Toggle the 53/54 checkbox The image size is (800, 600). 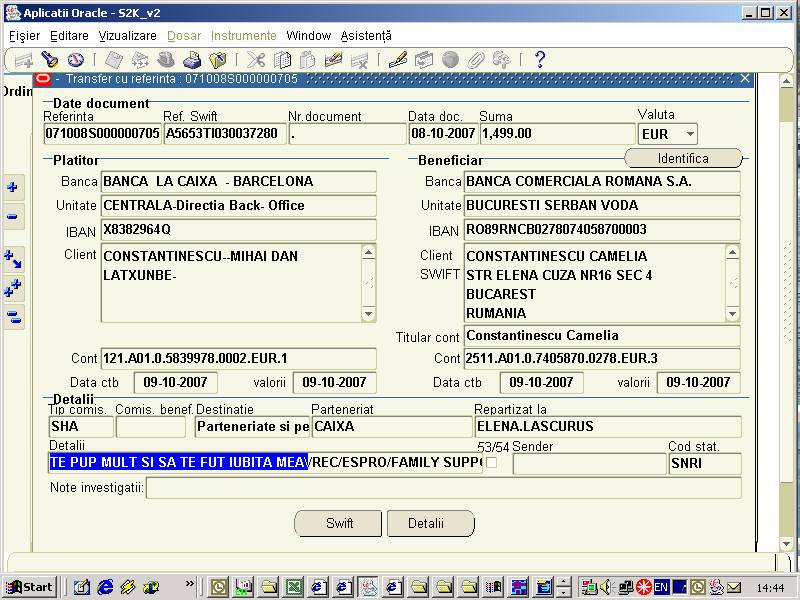[491, 463]
